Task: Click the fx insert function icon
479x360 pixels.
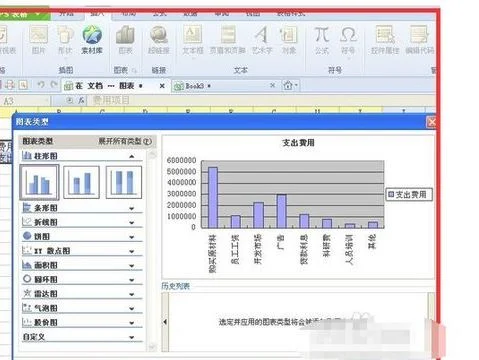Action: (x=81, y=100)
